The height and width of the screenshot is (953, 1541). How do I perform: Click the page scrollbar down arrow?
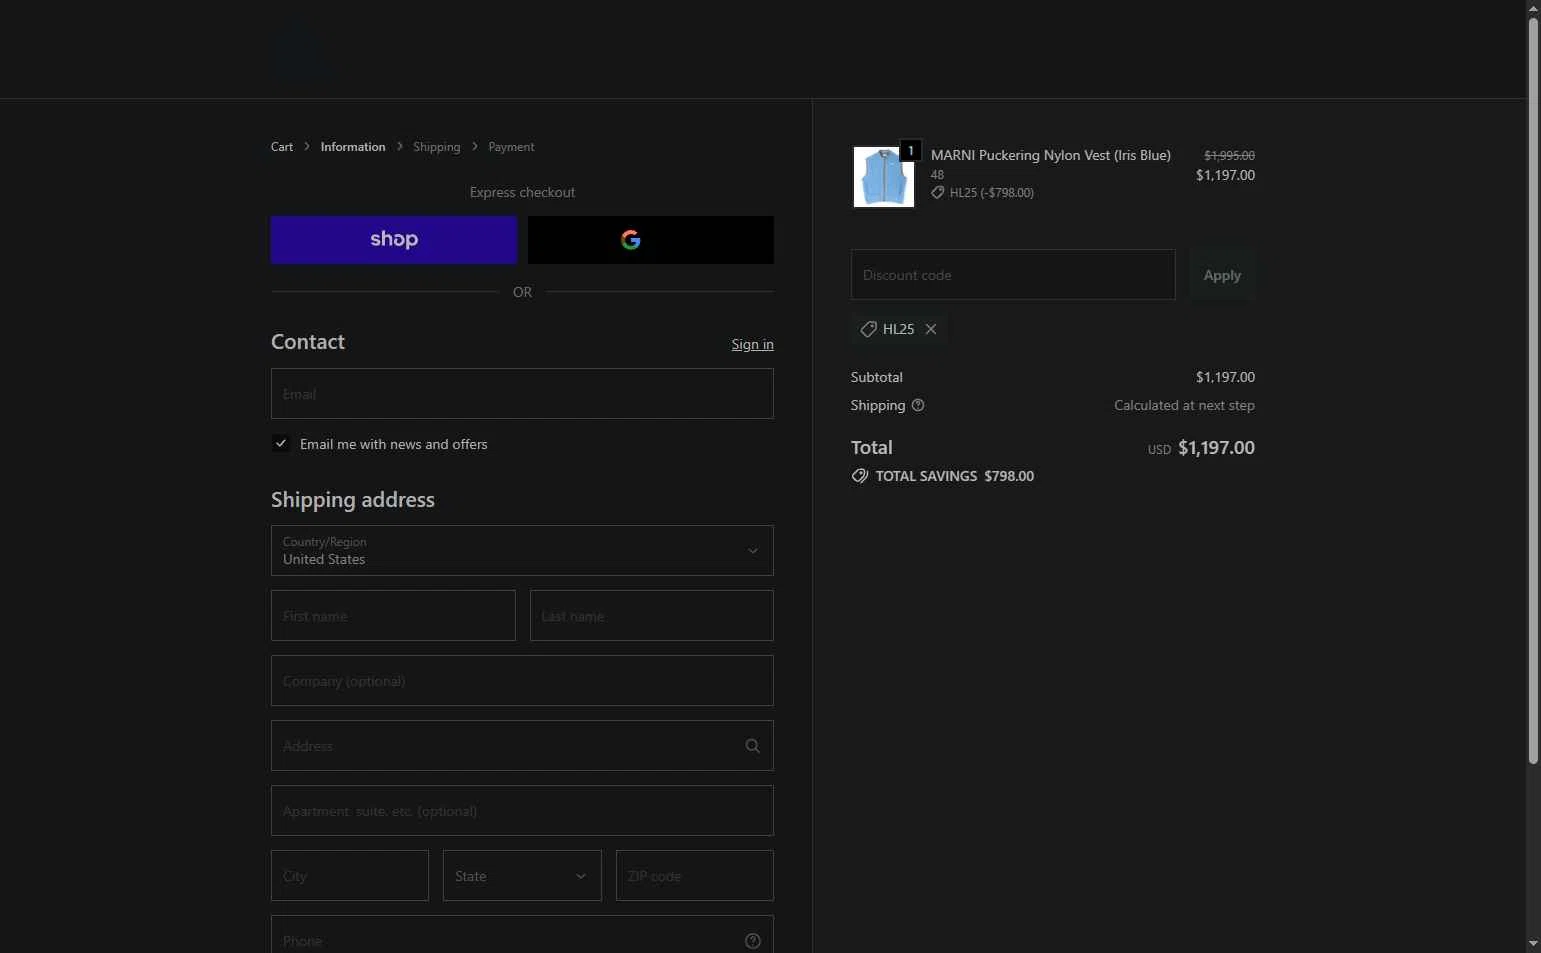[1533, 944]
